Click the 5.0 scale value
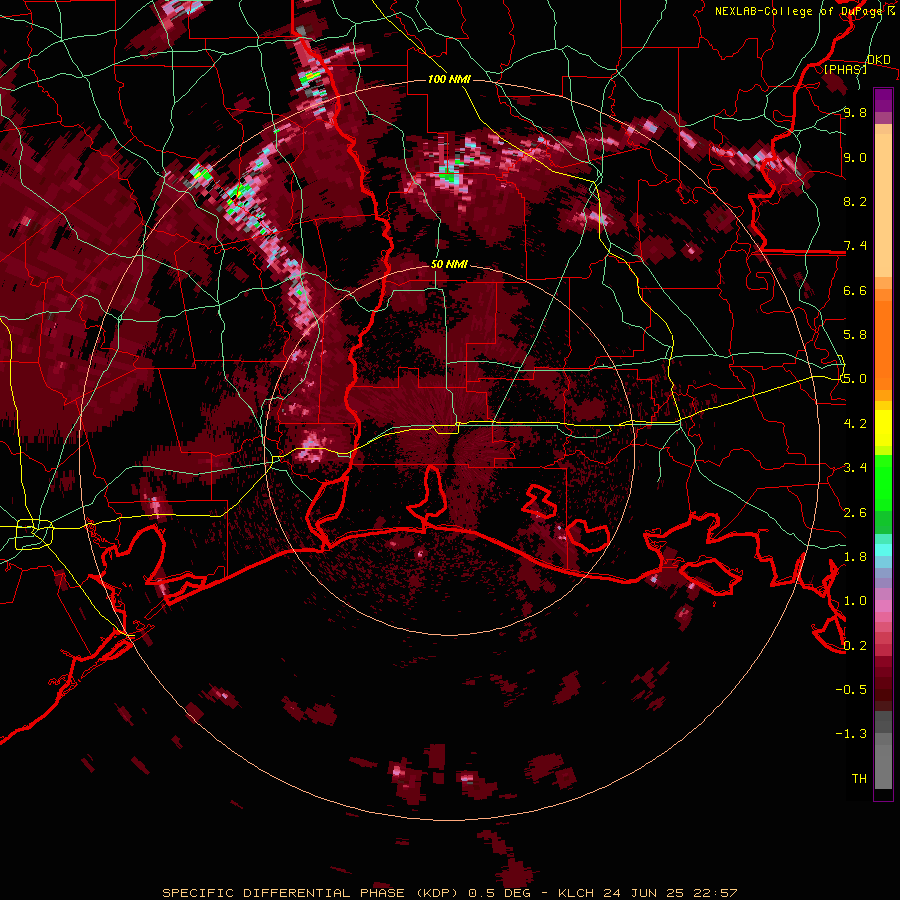 tap(855, 379)
